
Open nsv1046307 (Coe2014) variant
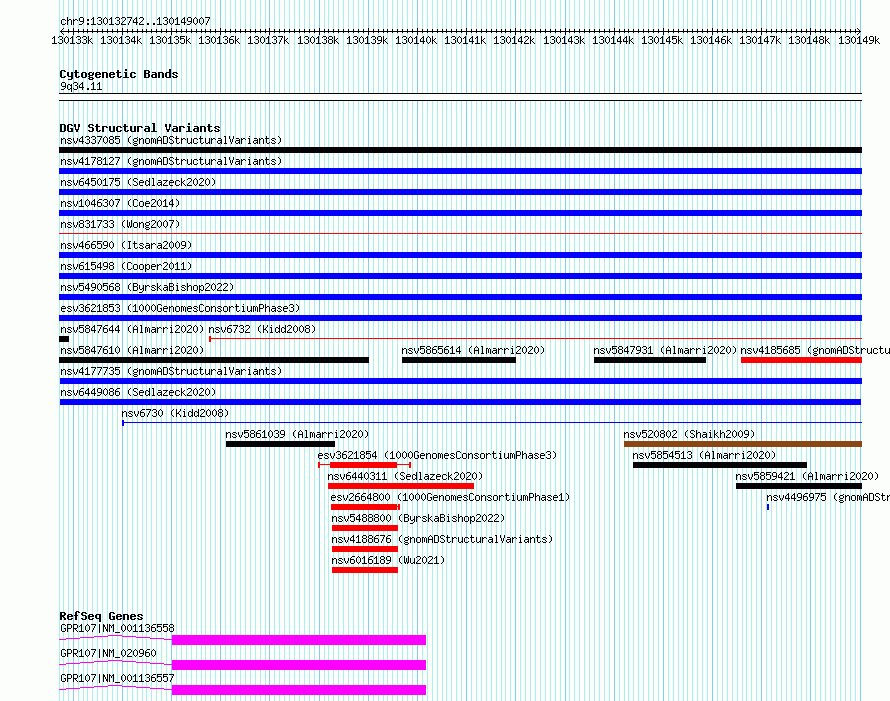(120, 203)
